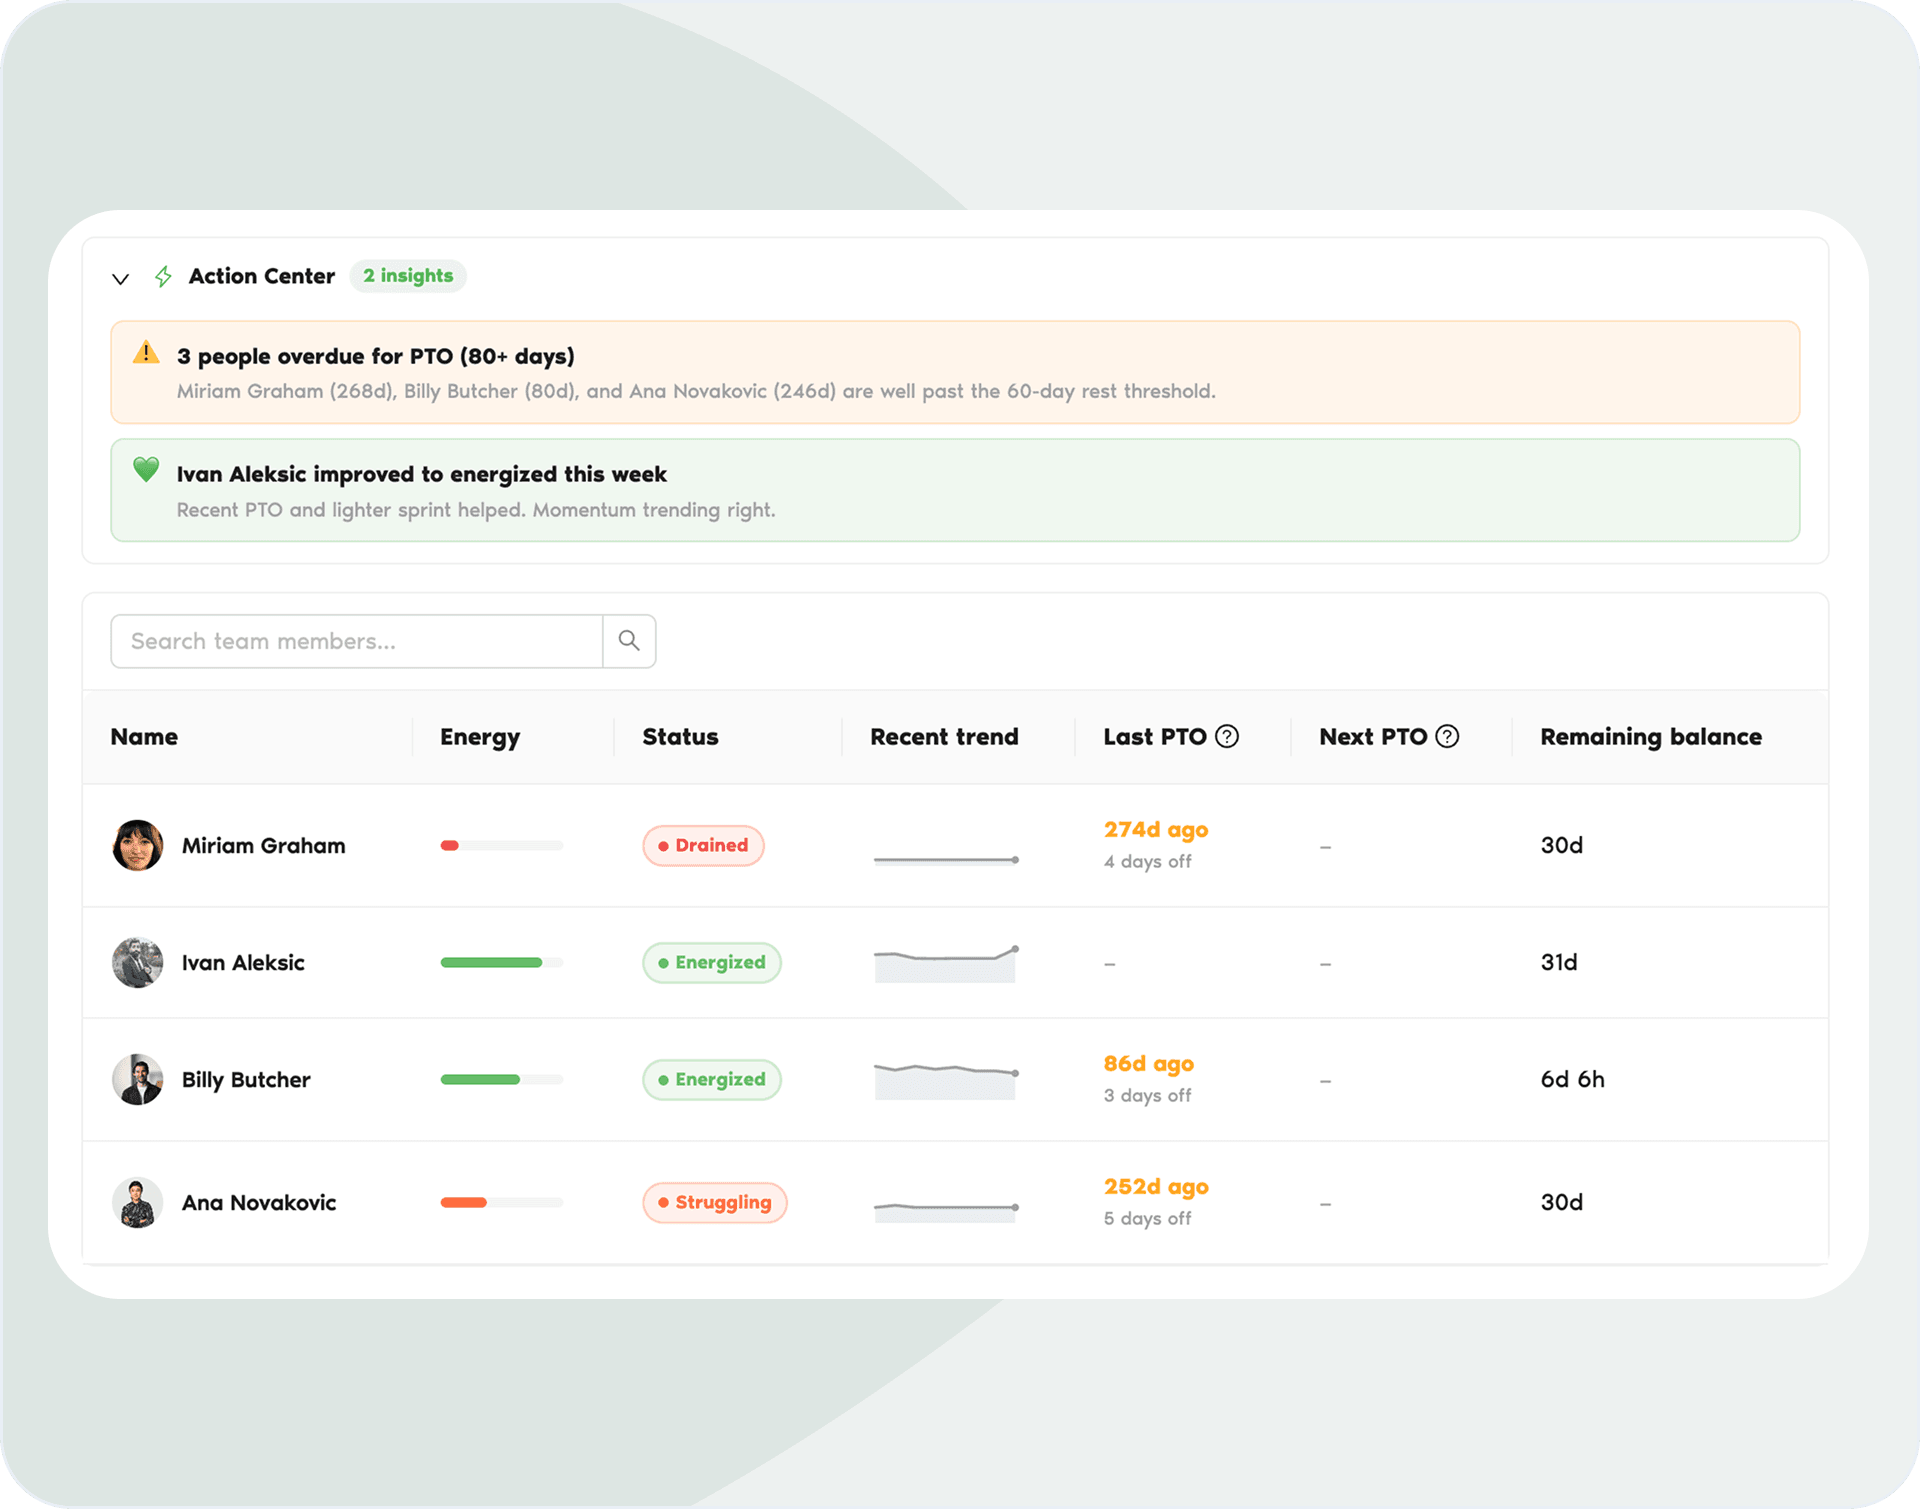Open the PTO overdue alert banner title
Image resolution: width=1920 pixels, height=1509 pixels.
pos(376,357)
